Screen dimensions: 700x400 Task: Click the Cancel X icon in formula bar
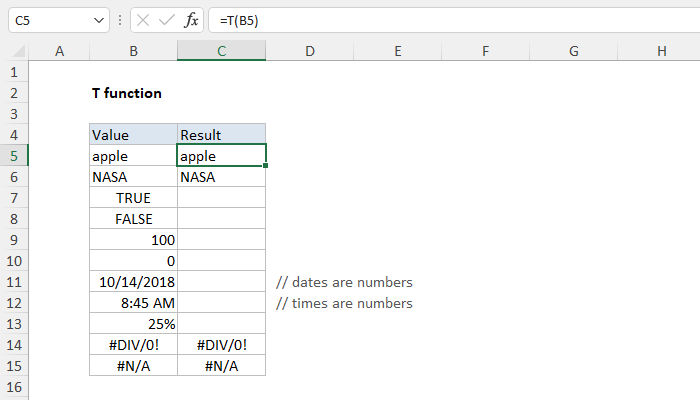(x=143, y=20)
